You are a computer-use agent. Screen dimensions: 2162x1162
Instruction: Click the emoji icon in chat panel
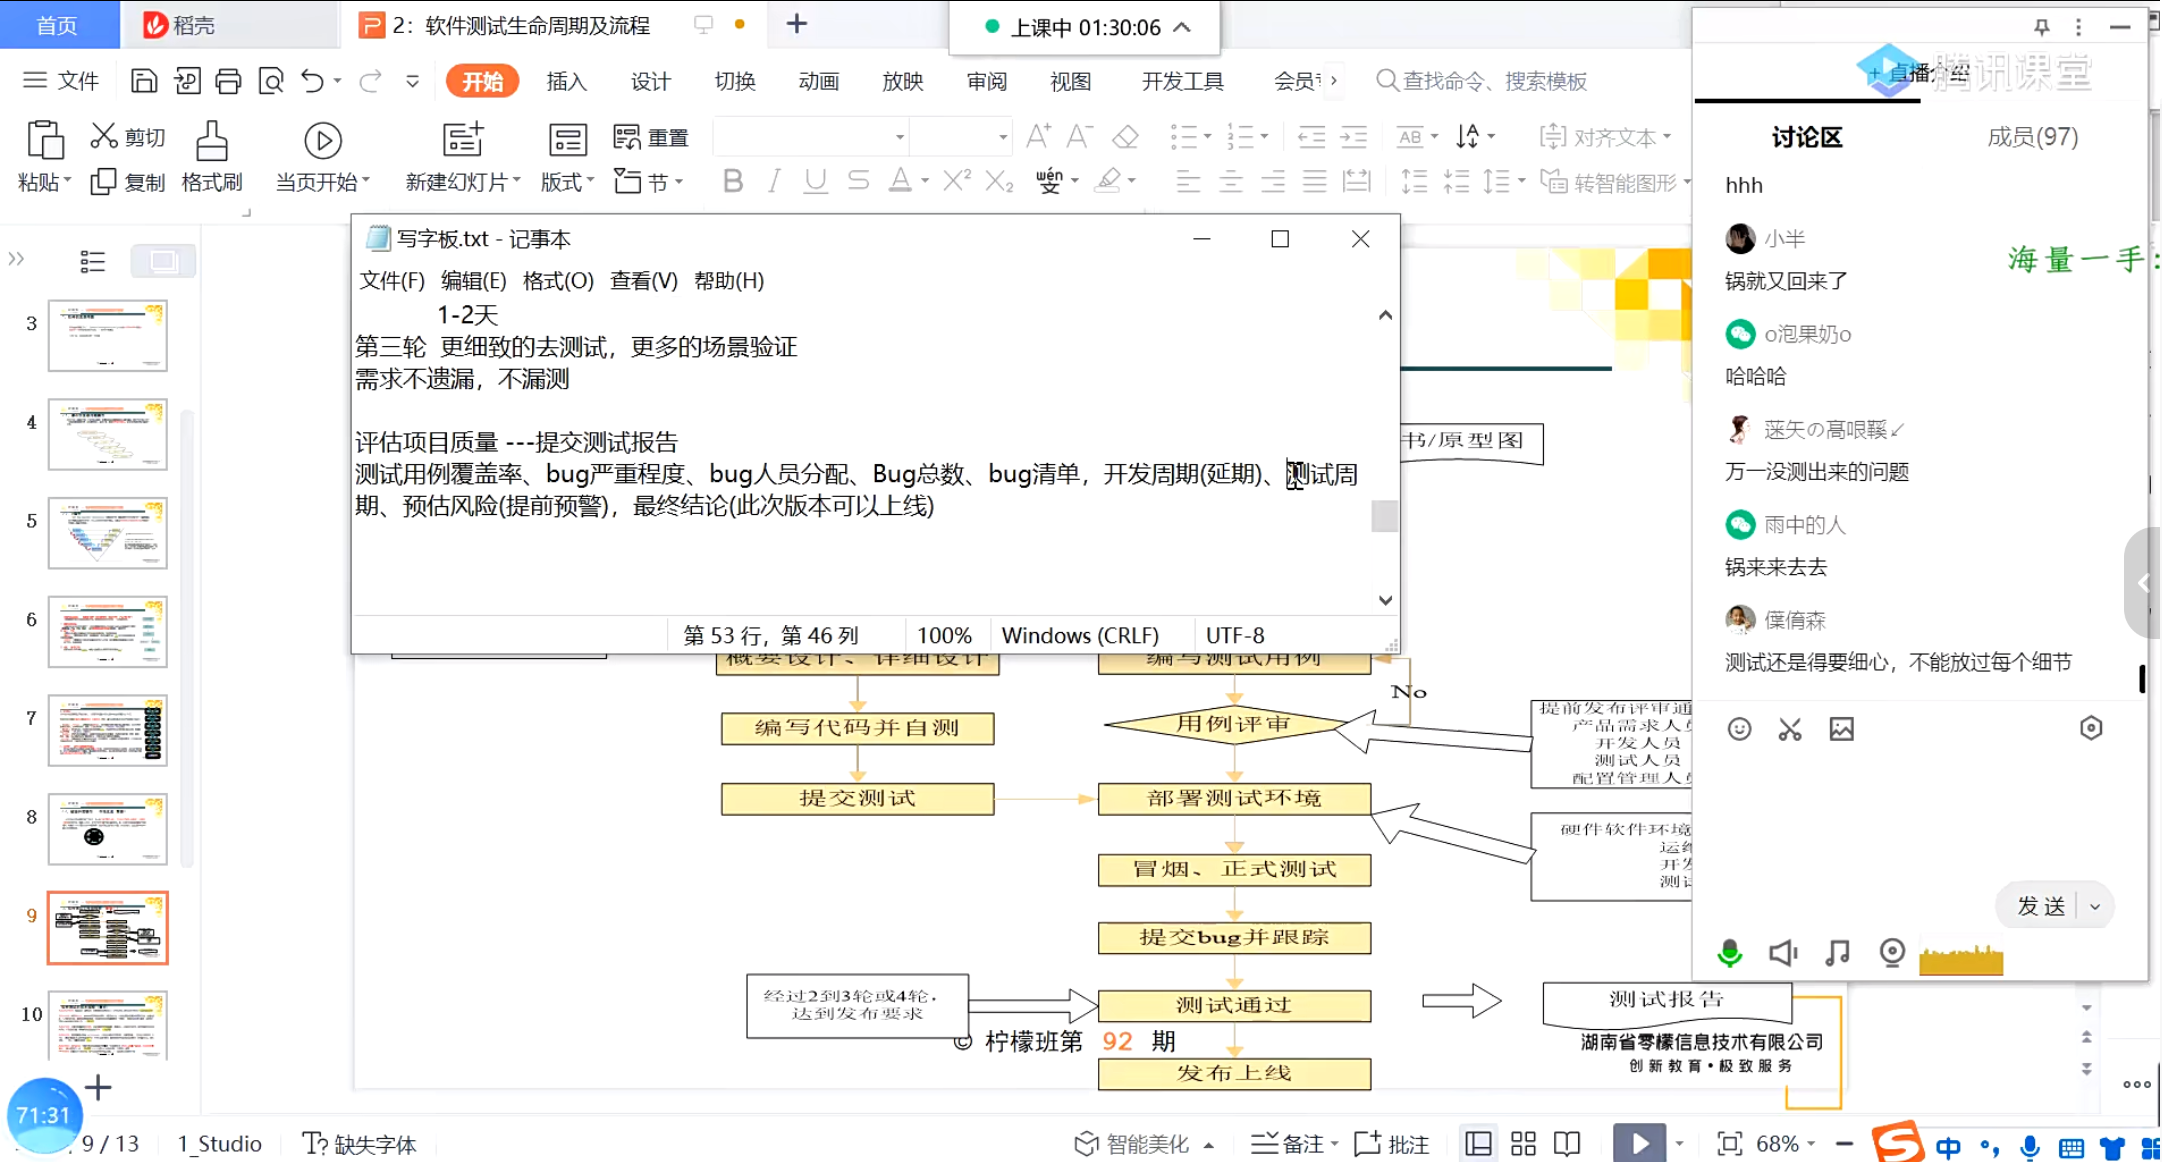(1739, 729)
